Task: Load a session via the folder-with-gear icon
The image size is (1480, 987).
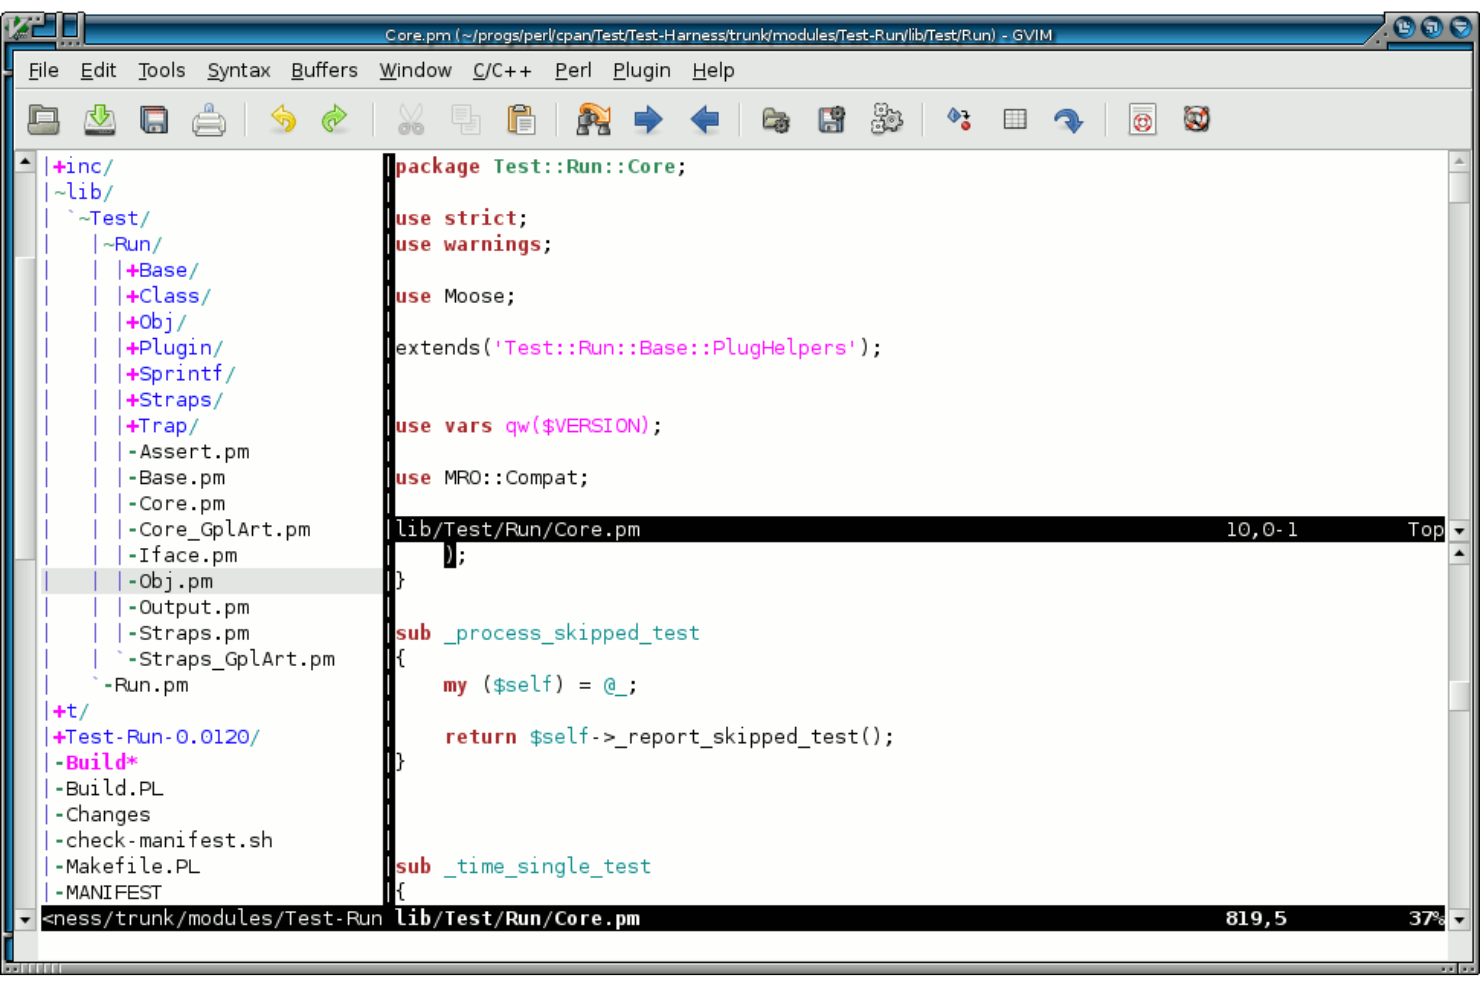Action: coord(775,119)
